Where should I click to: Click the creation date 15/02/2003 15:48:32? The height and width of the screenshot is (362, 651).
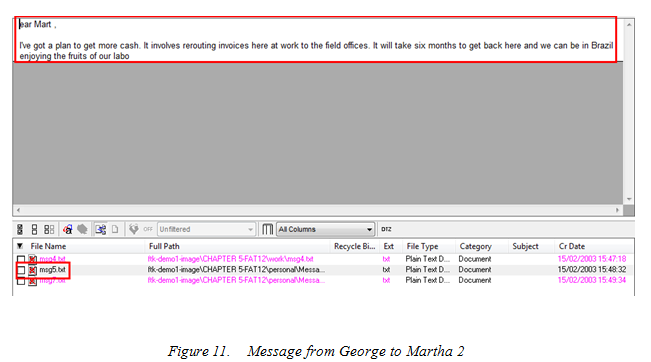pyautogui.click(x=592, y=270)
